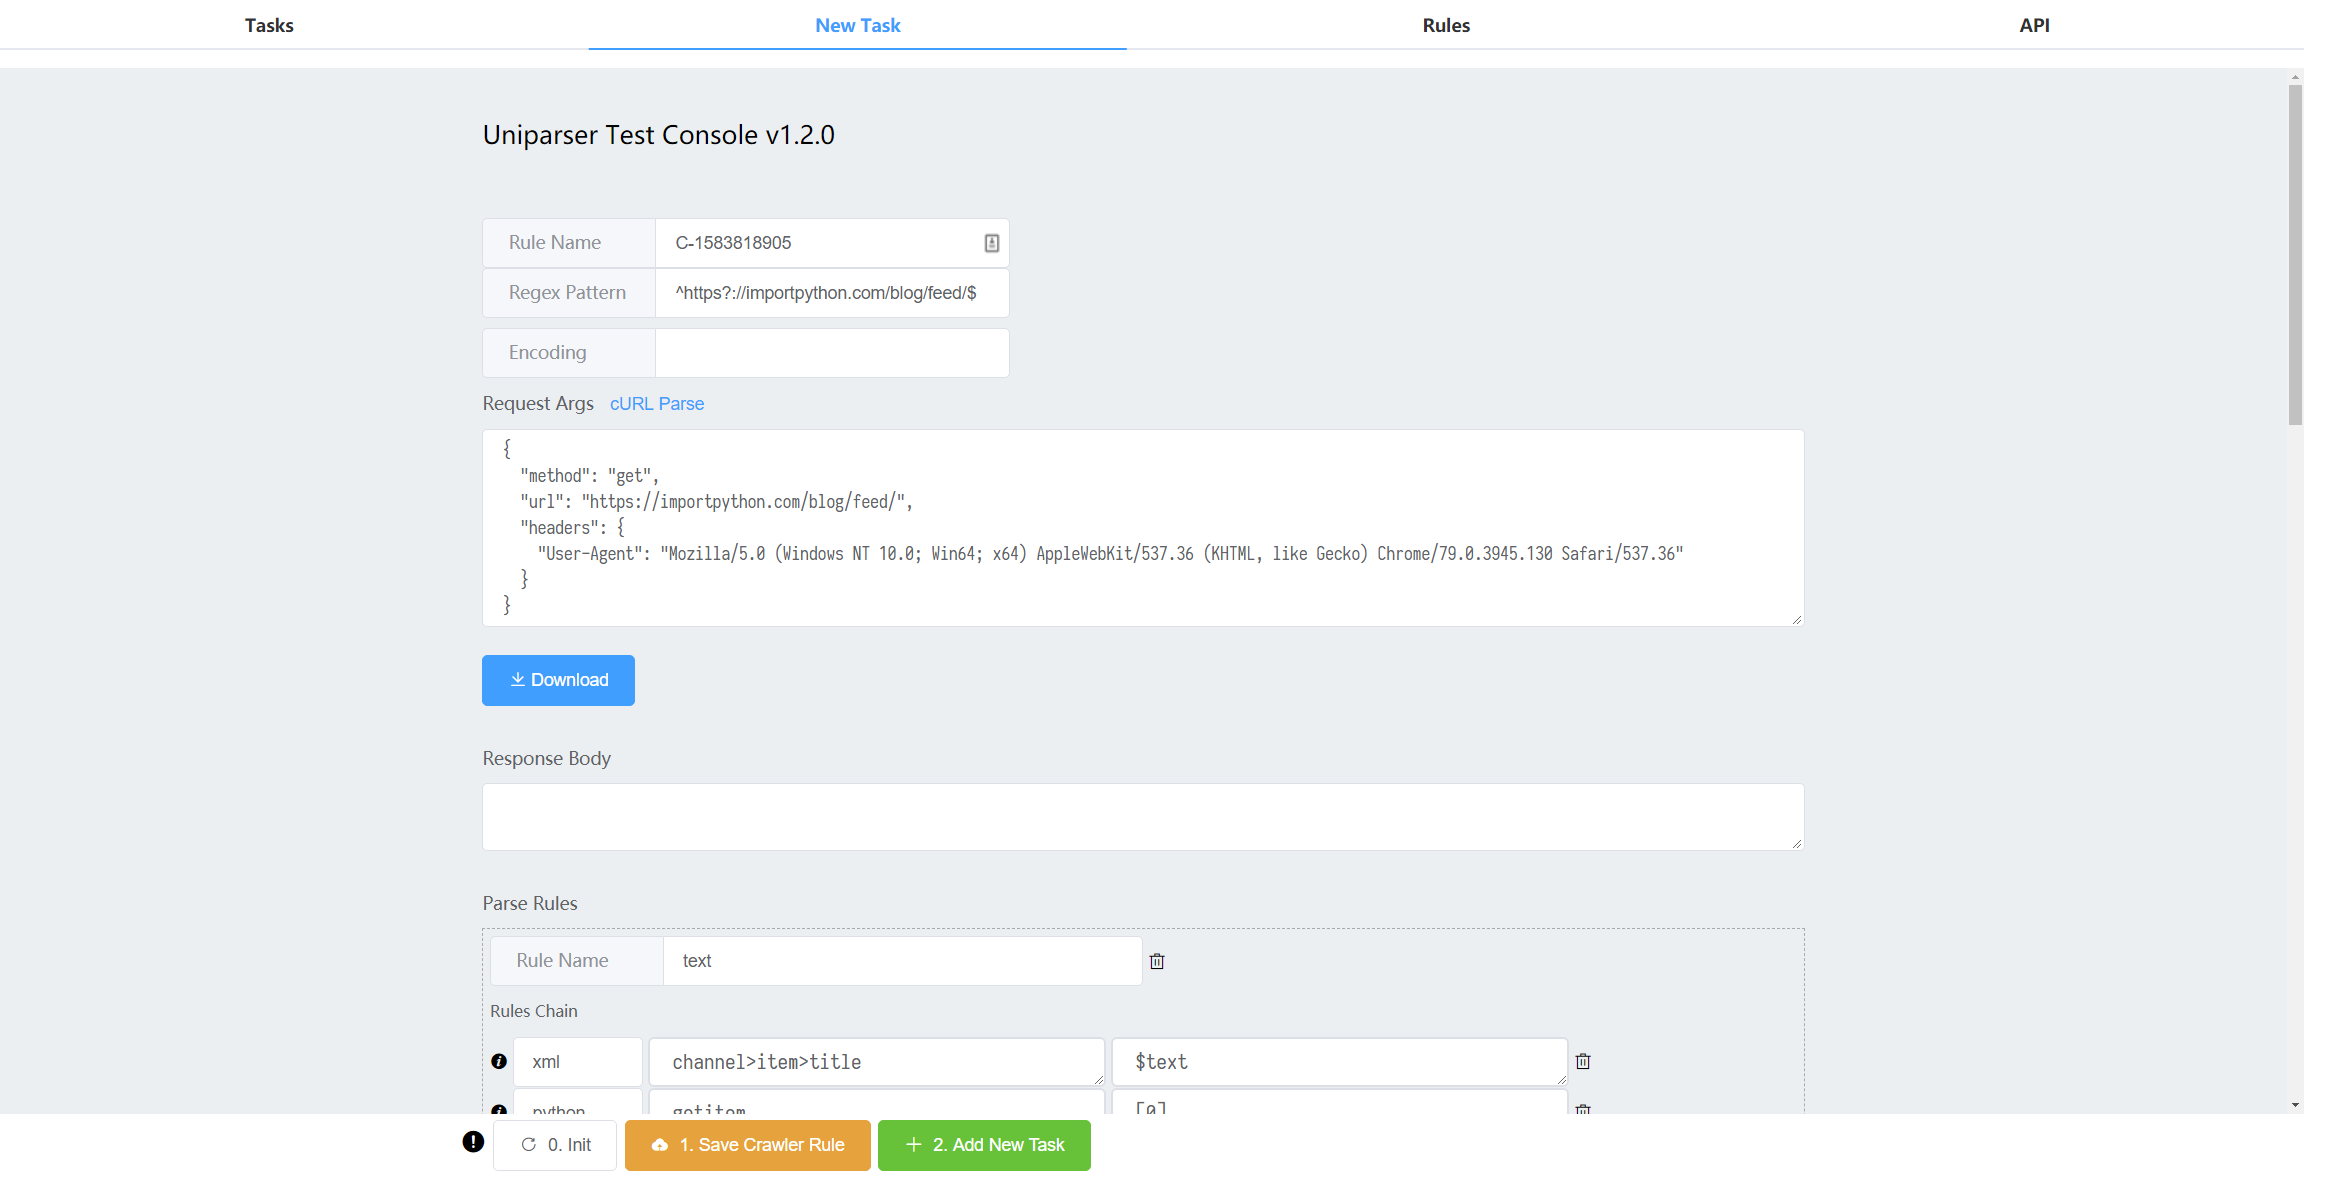Delete the 'text' parse rule via trash icon

pyautogui.click(x=1157, y=961)
